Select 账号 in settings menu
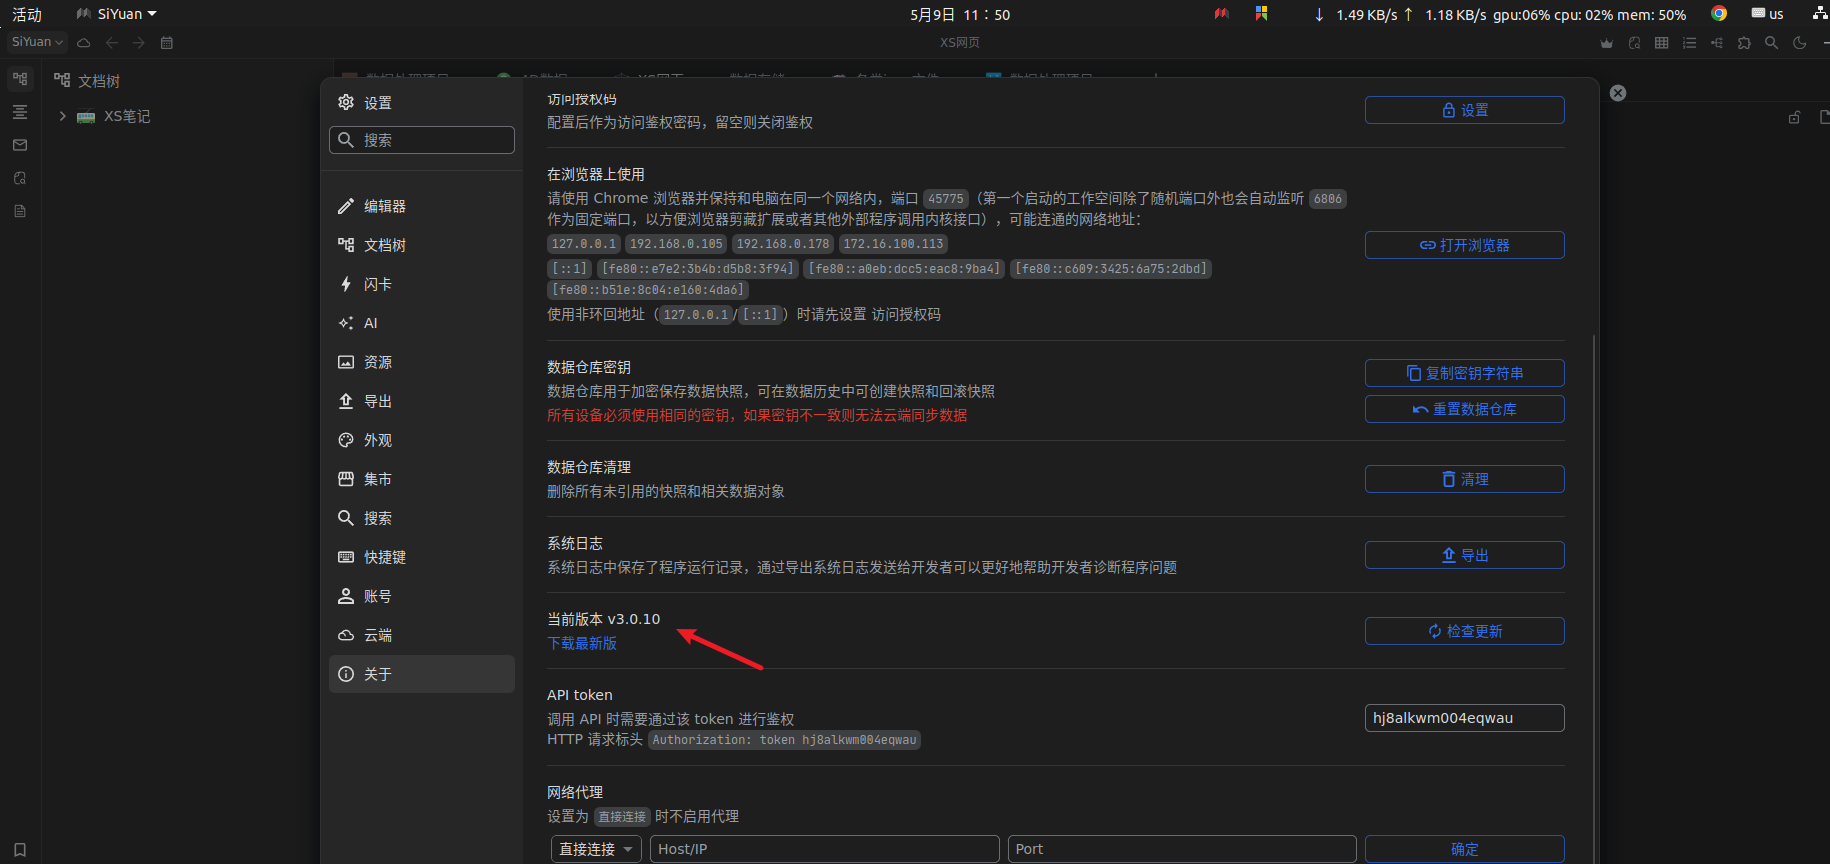This screenshot has width=1830, height=864. (x=422, y=596)
